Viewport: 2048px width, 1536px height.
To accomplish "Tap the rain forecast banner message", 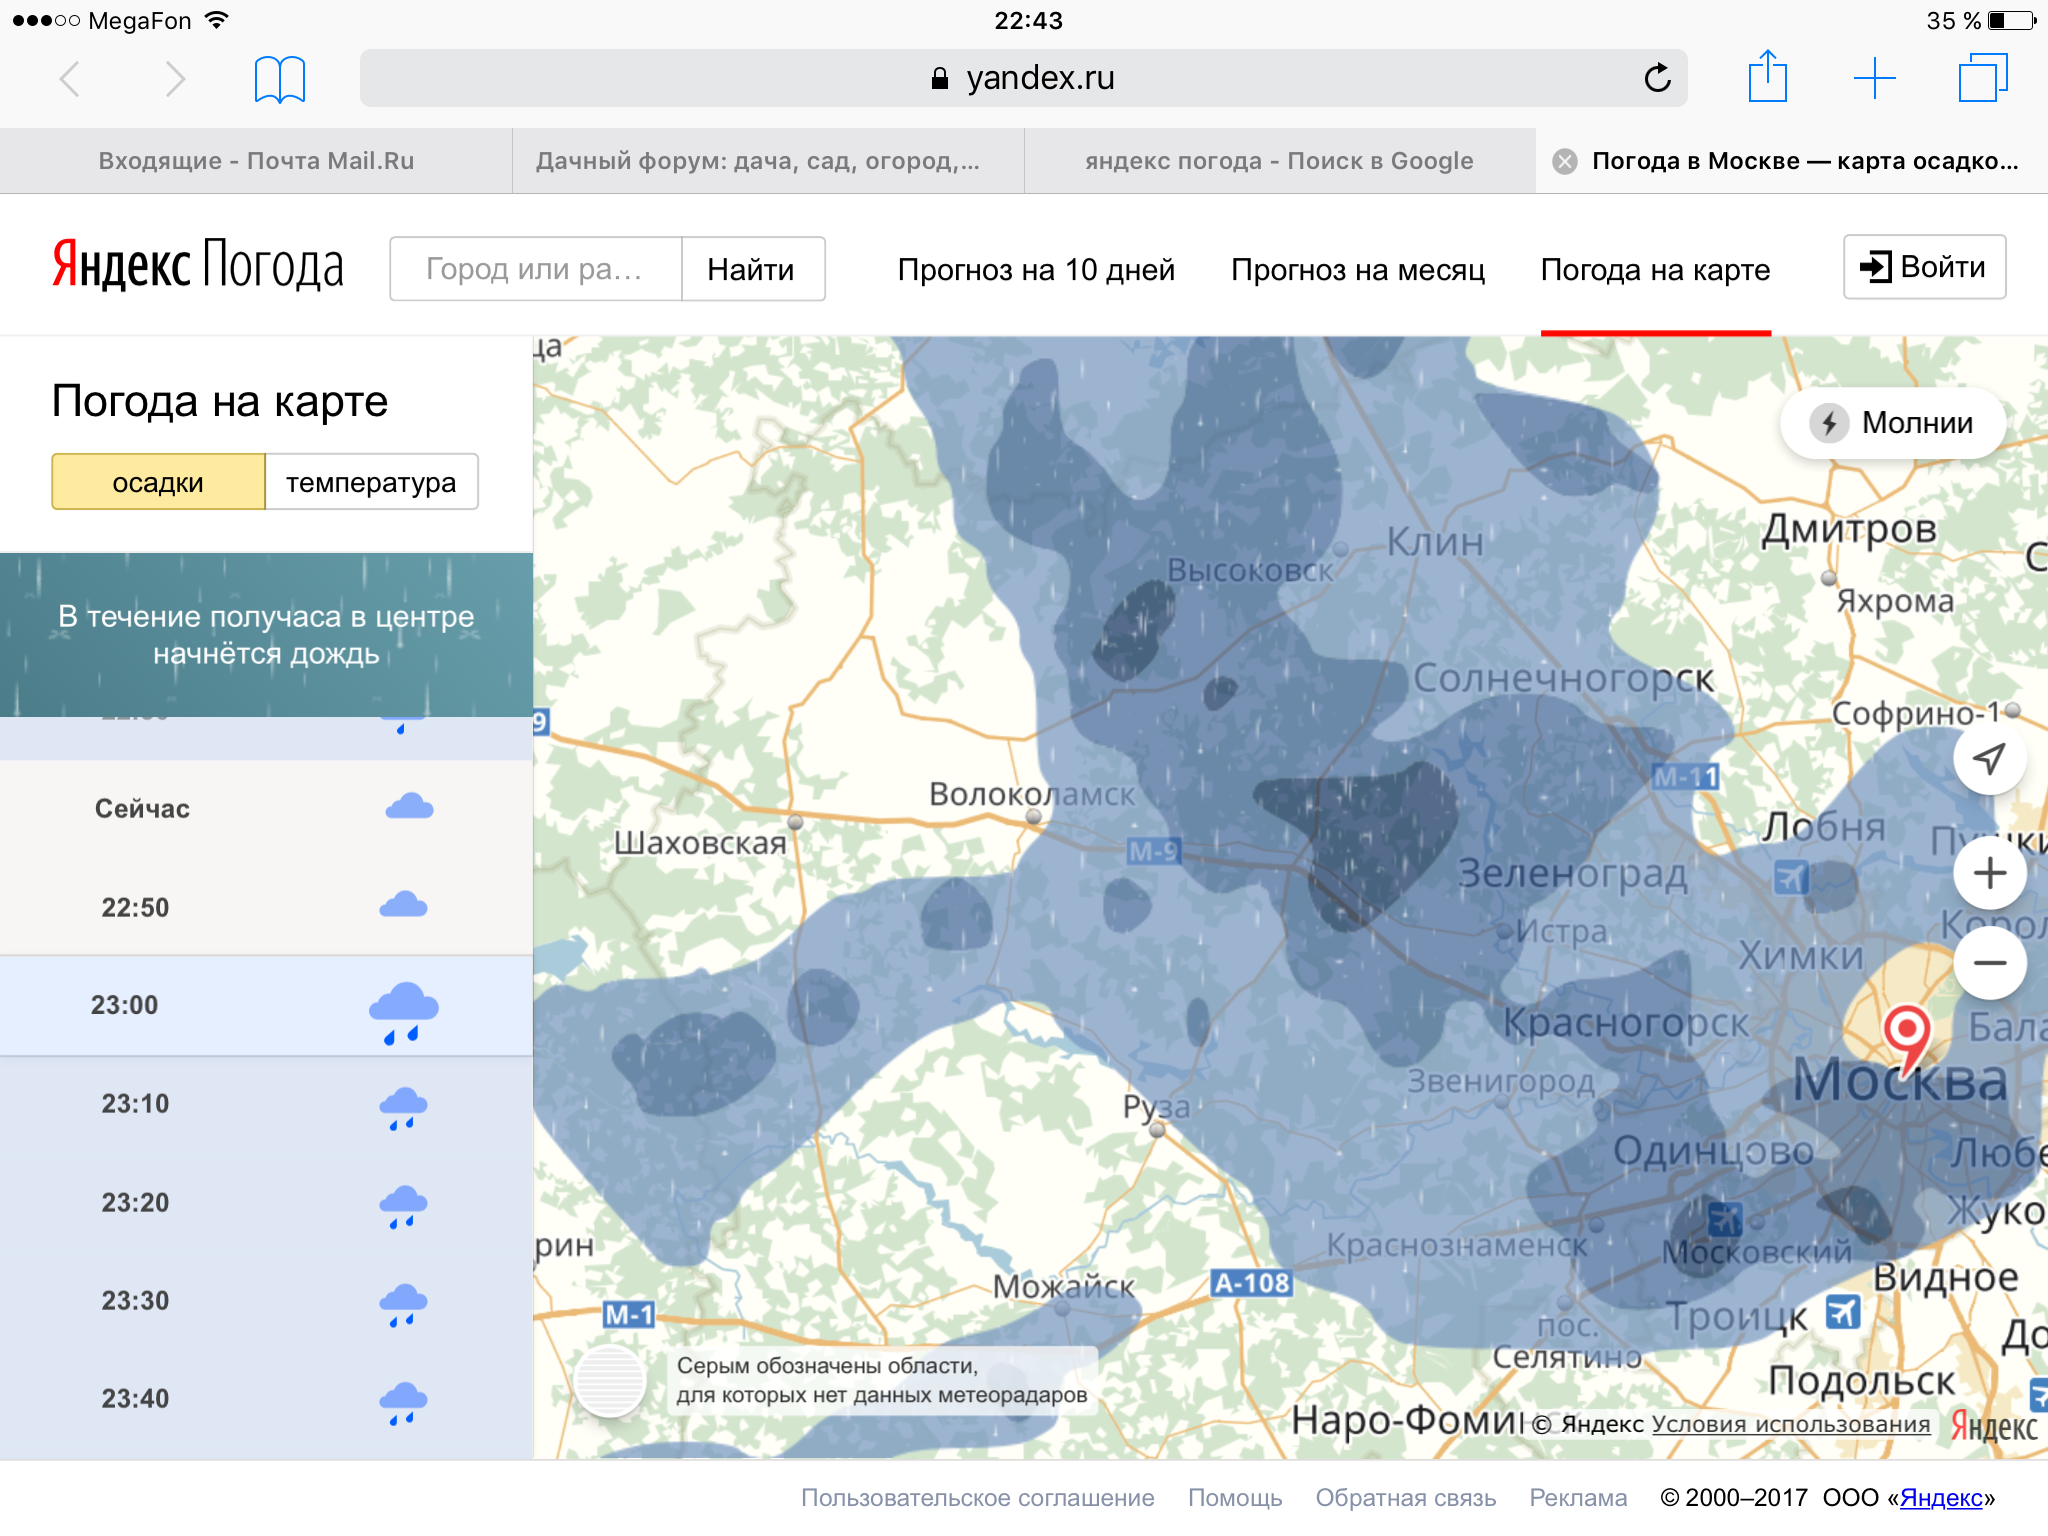I will [266, 635].
